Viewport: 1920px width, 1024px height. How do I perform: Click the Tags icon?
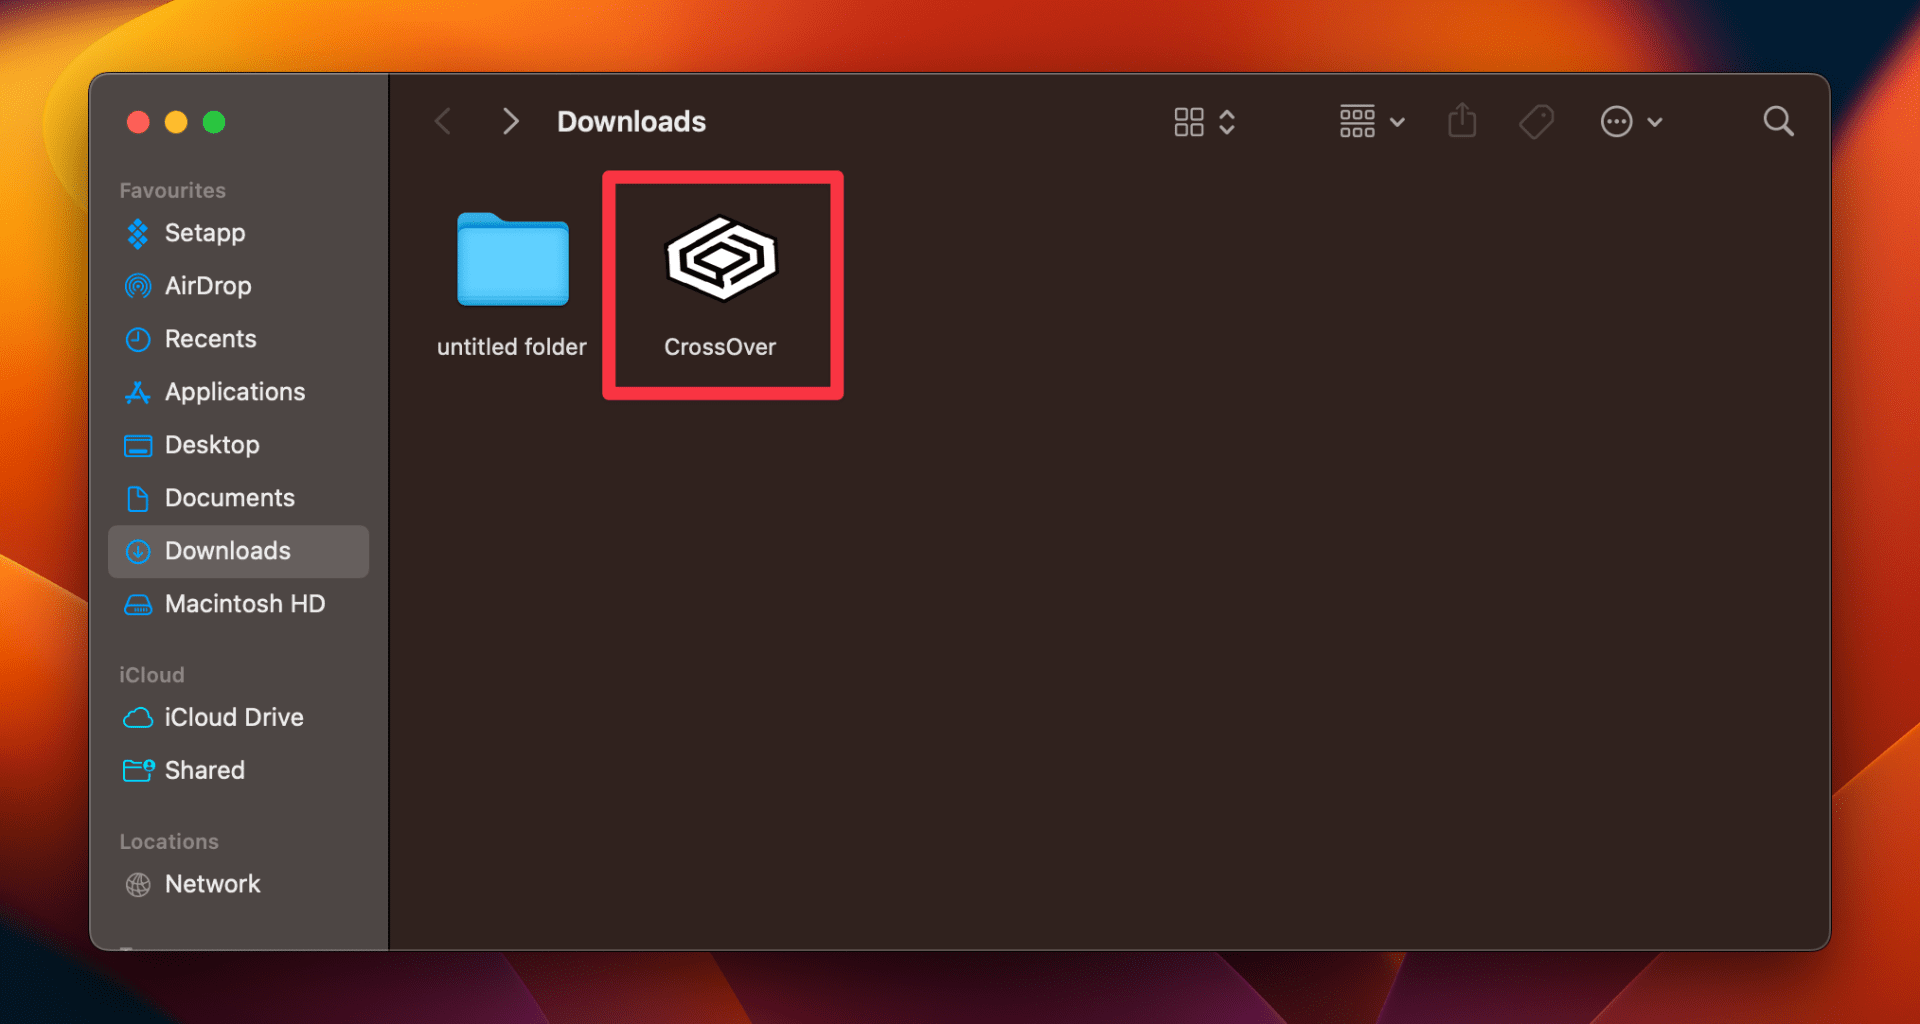click(1536, 121)
